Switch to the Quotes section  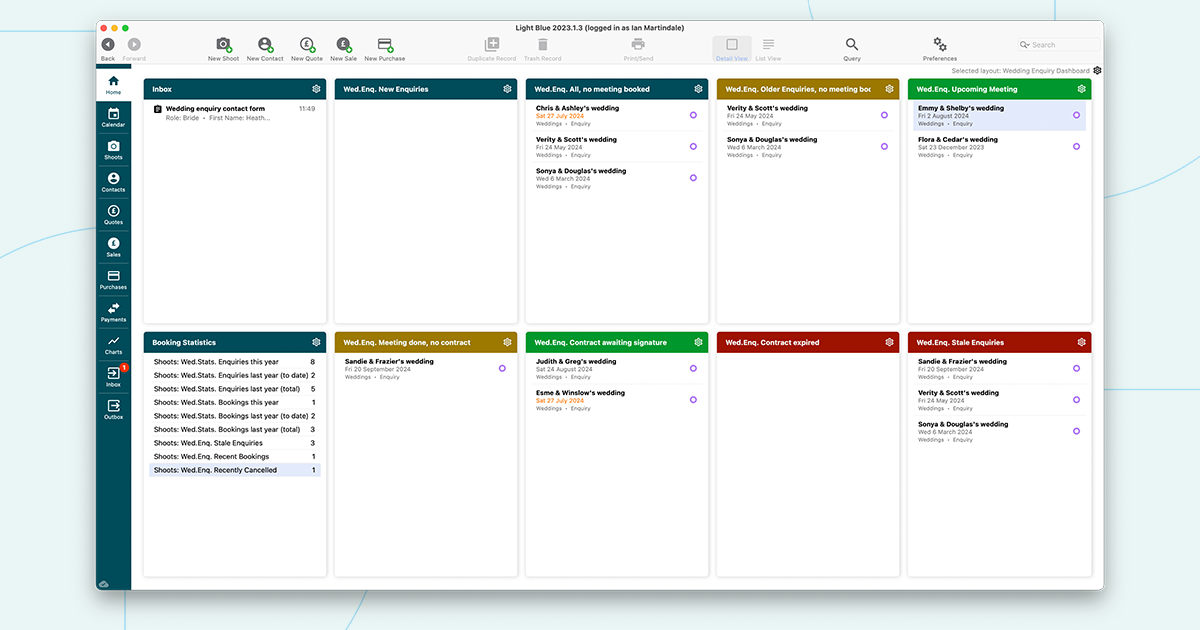pyautogui.click(x=113, y=214)
